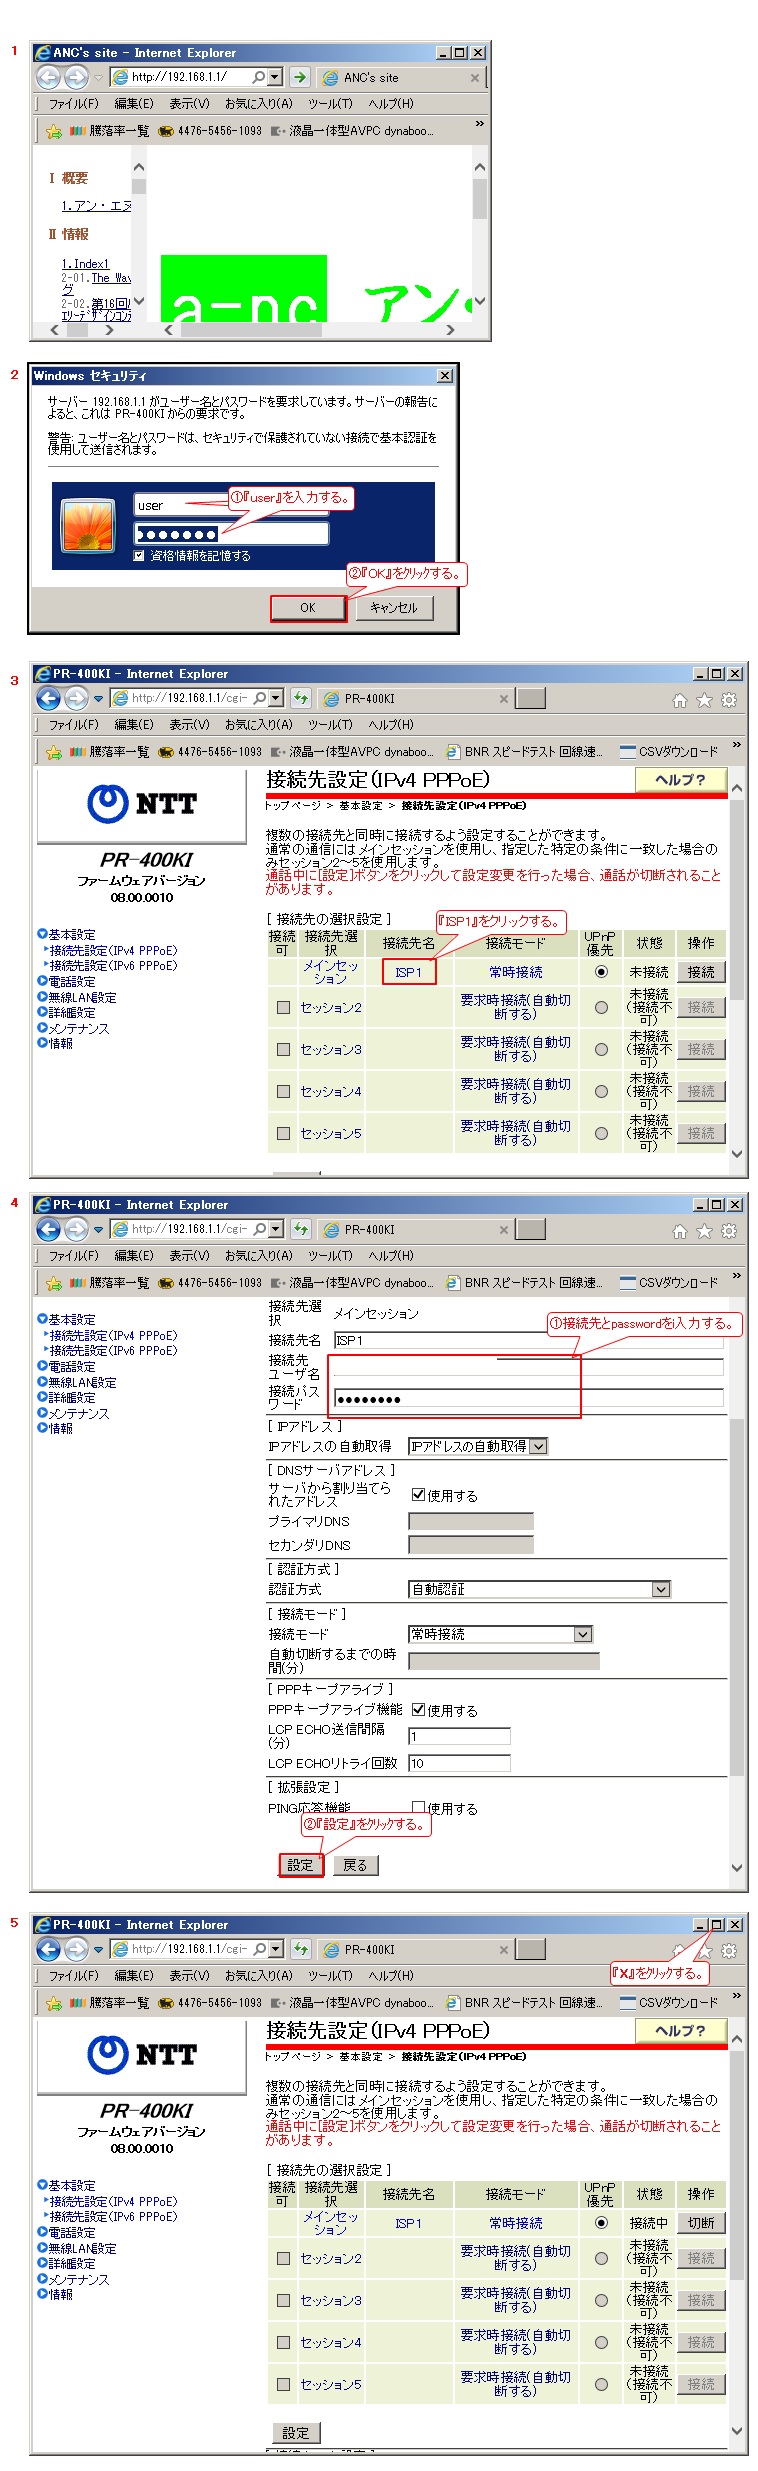Image resolution: width=758 pixels, height=2471 pixels.
Task: Expand the favorites bar chevron in the ANC's site window
Action: (x=479, y=124)
